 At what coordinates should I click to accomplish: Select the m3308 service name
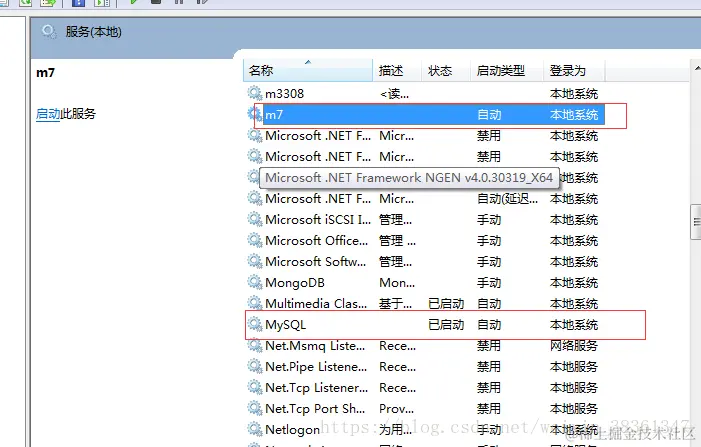pos(284,94)
